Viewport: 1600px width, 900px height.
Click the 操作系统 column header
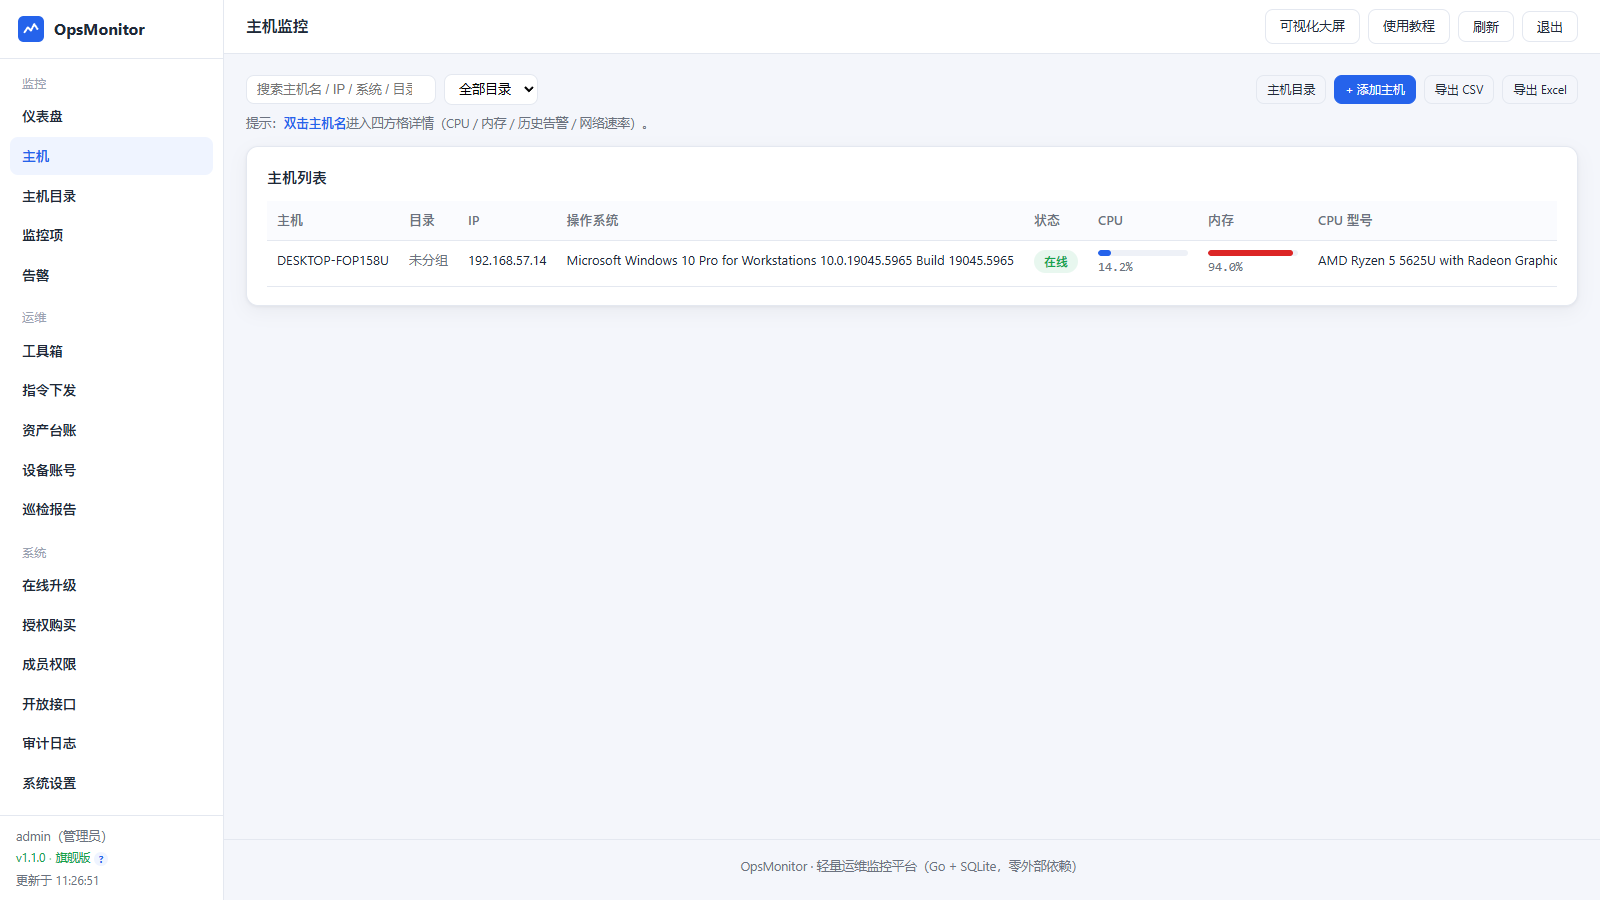point(592,221)
